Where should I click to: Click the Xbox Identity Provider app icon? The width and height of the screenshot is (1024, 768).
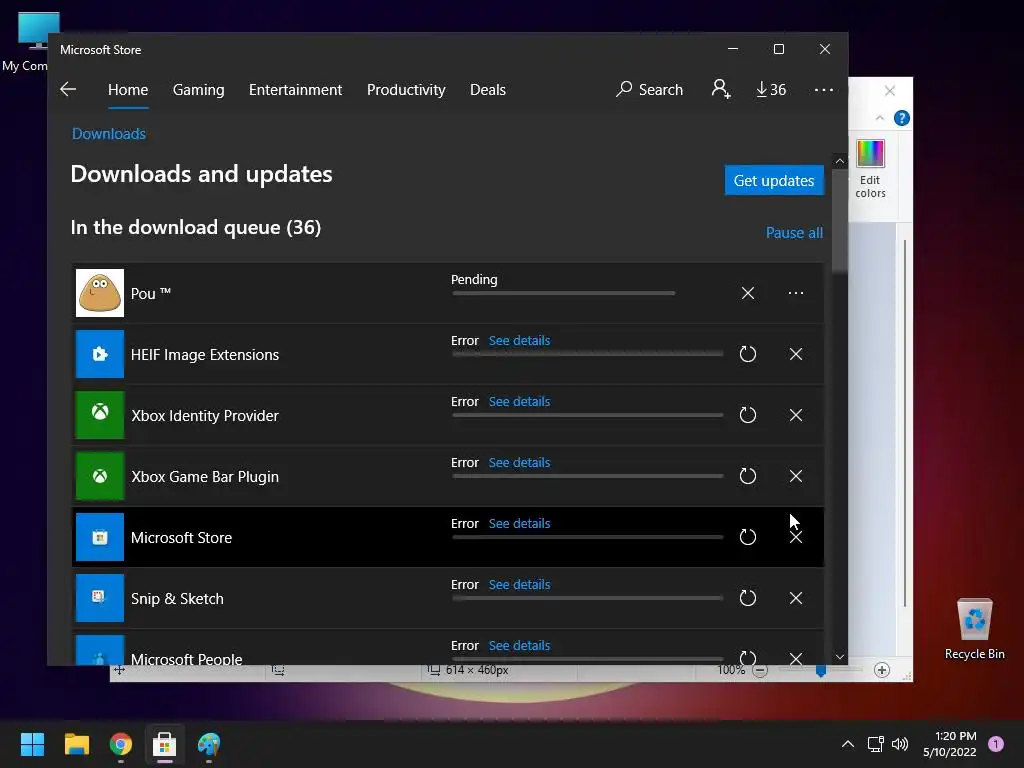pos(100,415)
